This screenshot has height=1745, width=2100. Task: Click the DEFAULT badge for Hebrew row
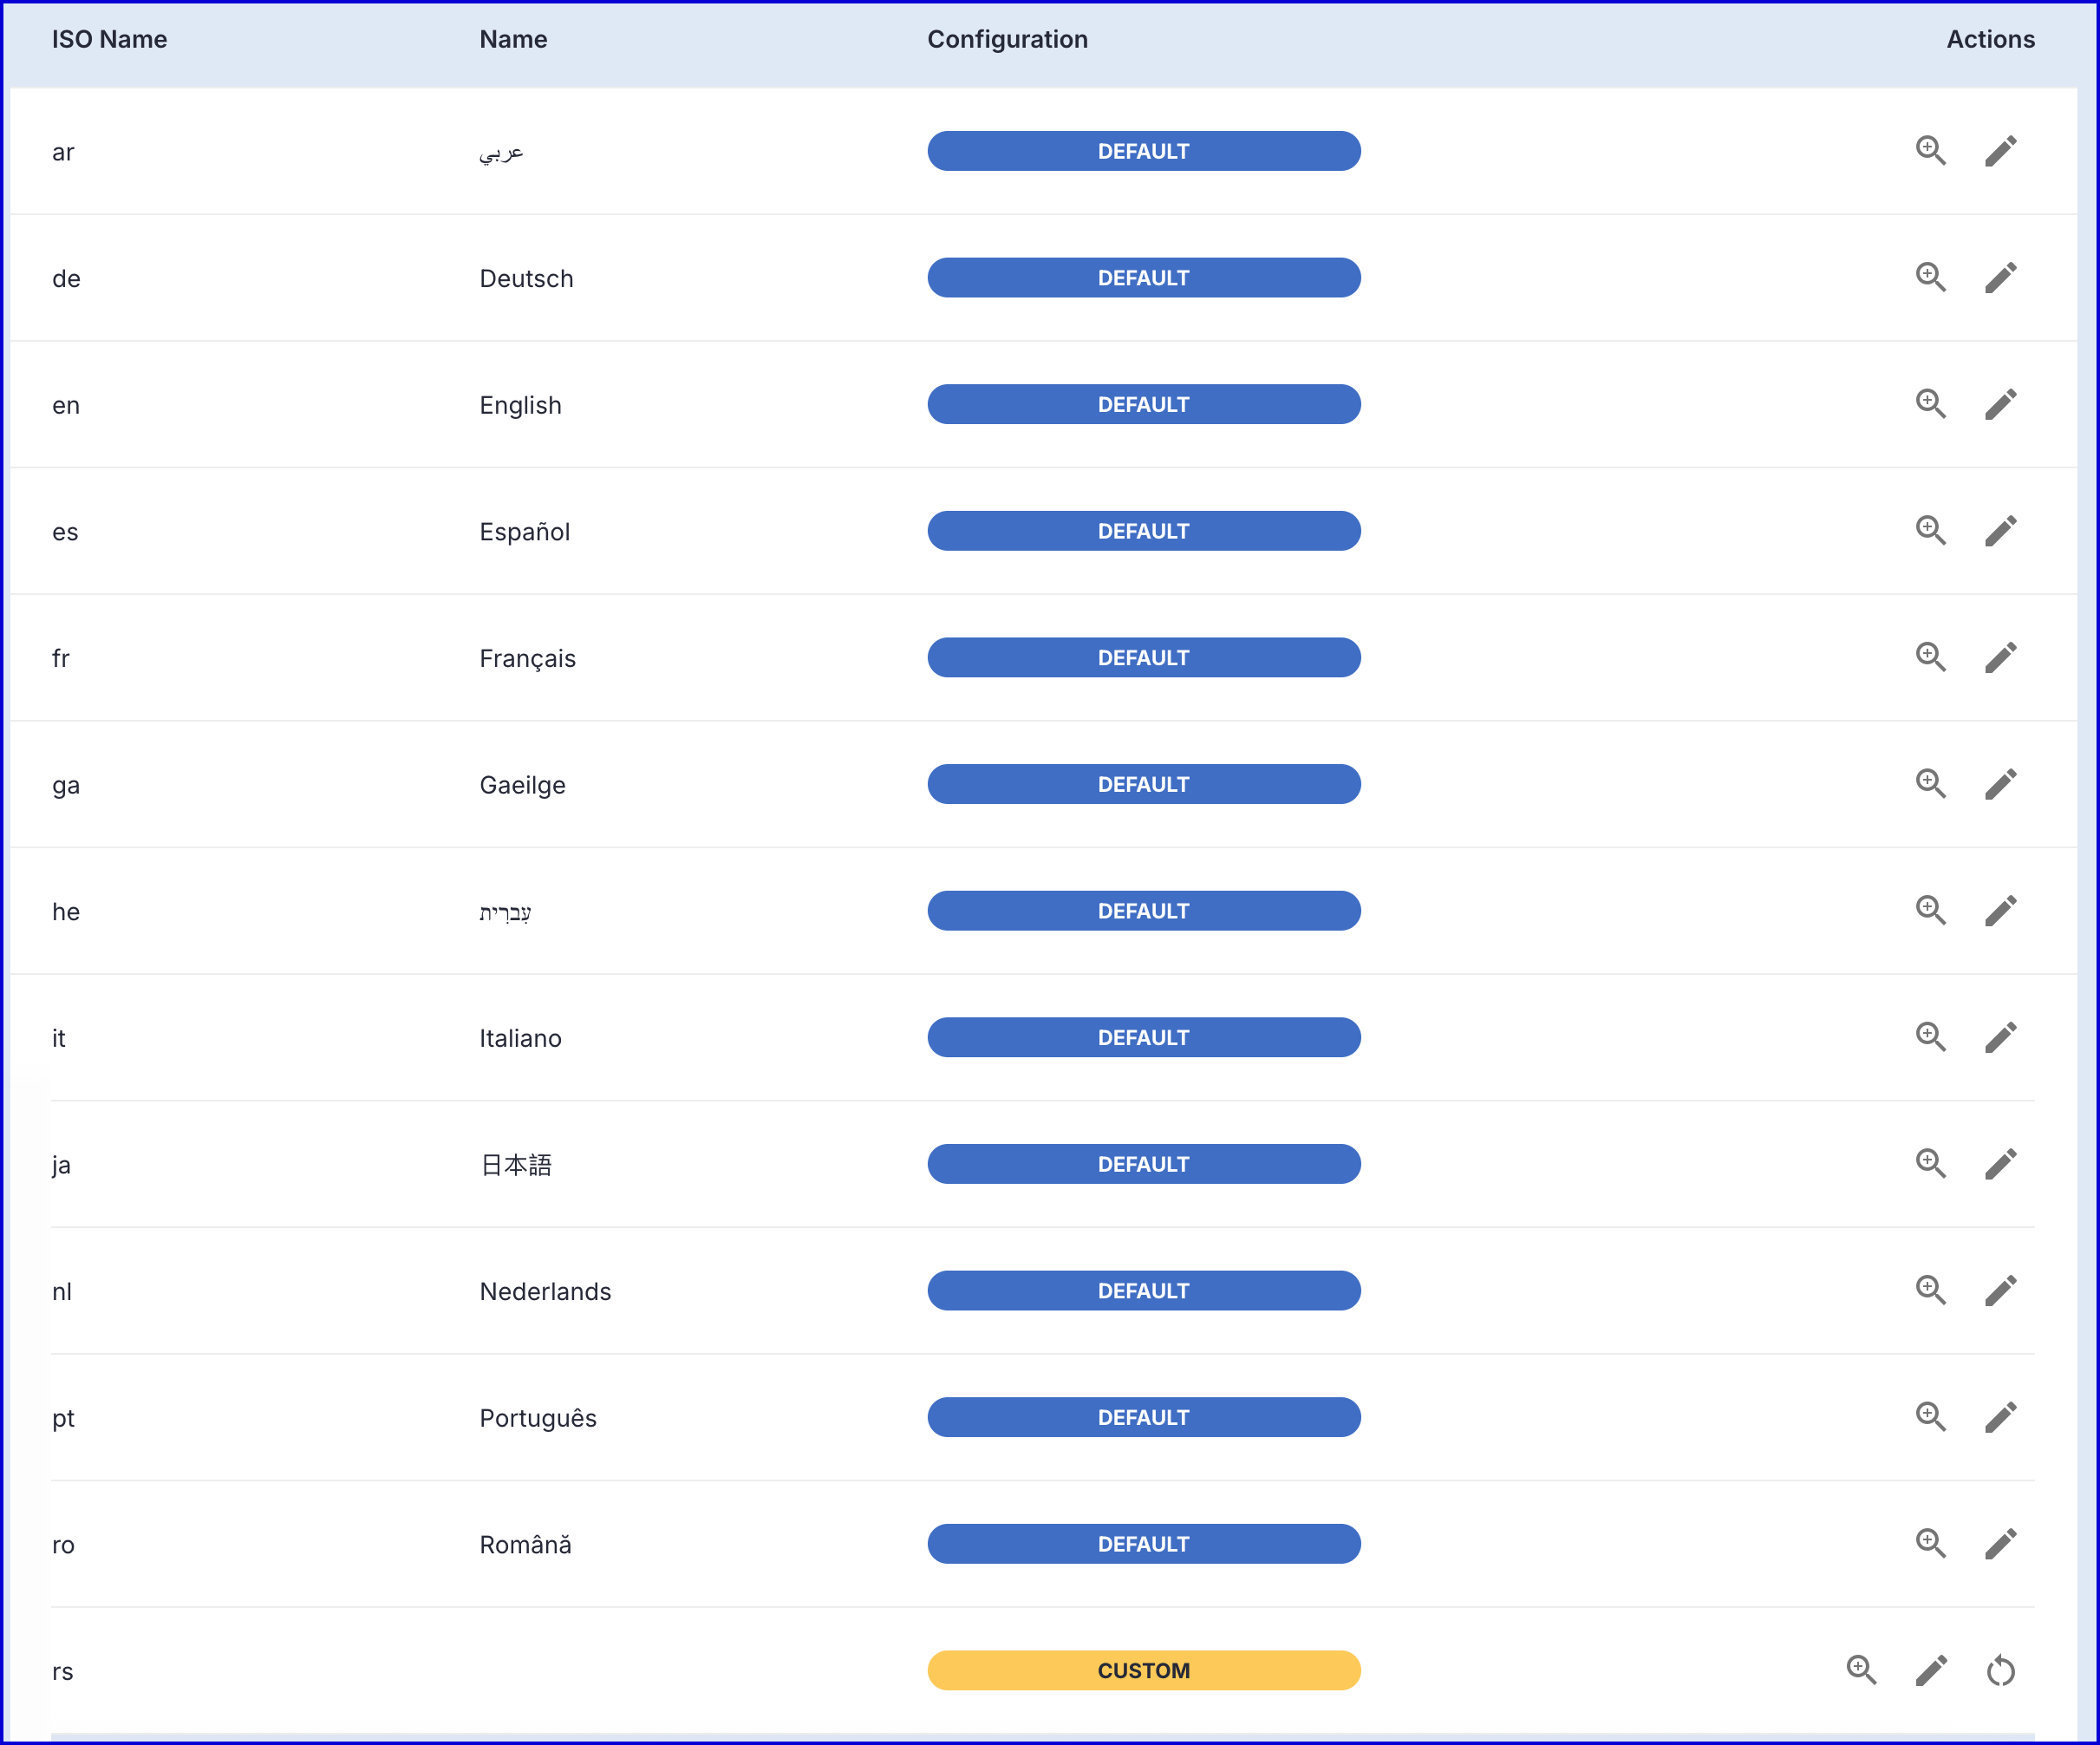1143,911
